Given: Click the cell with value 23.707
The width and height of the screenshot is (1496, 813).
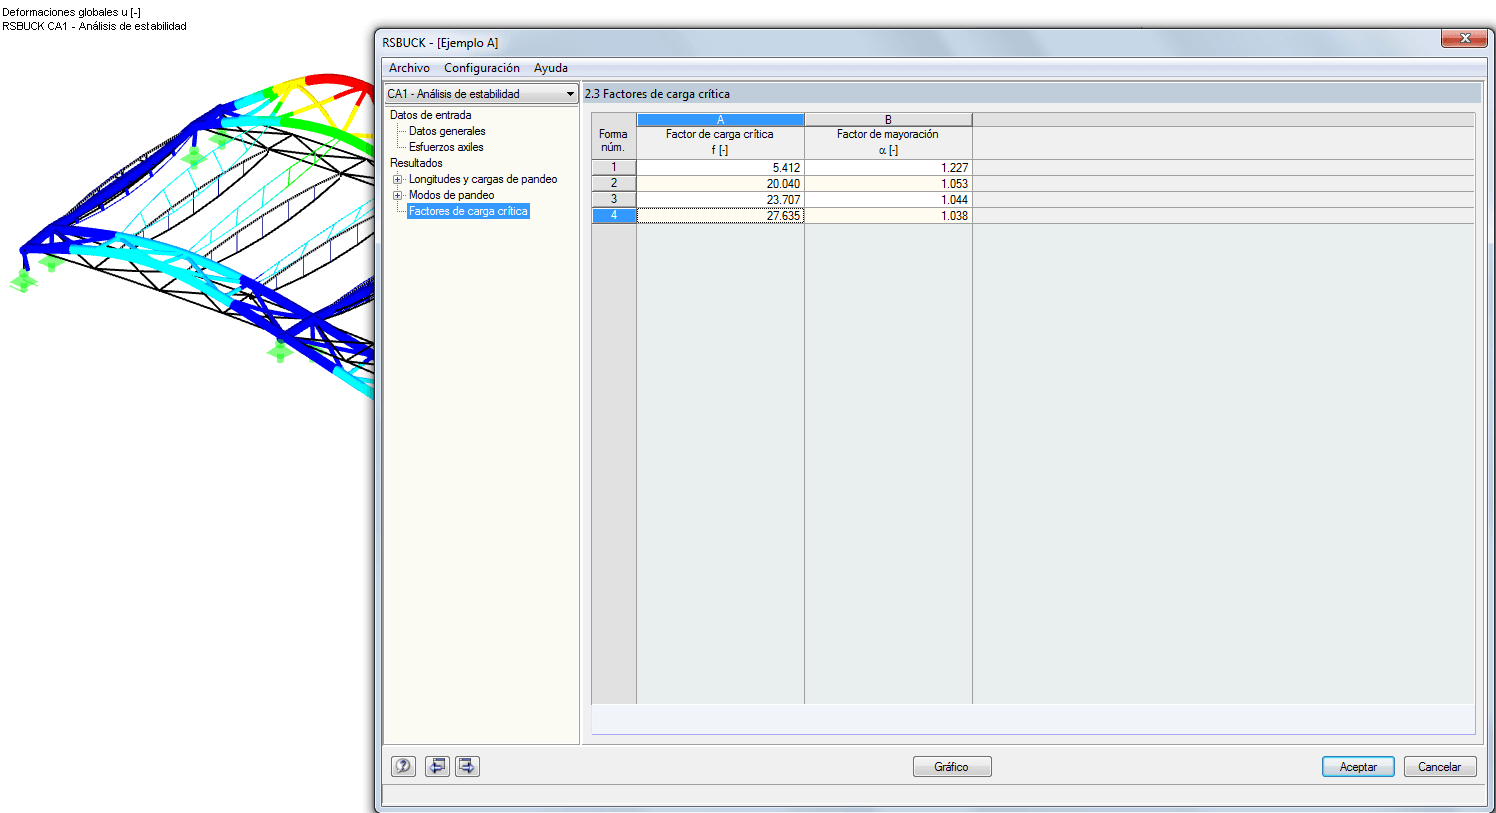Looking at the screenshot, I should [720, 199].
